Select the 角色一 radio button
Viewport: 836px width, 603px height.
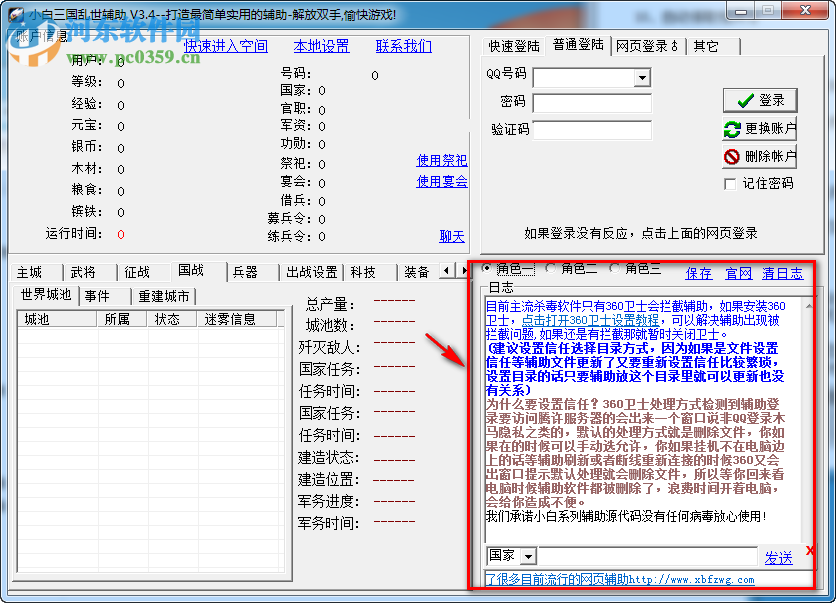coord(487,268)
